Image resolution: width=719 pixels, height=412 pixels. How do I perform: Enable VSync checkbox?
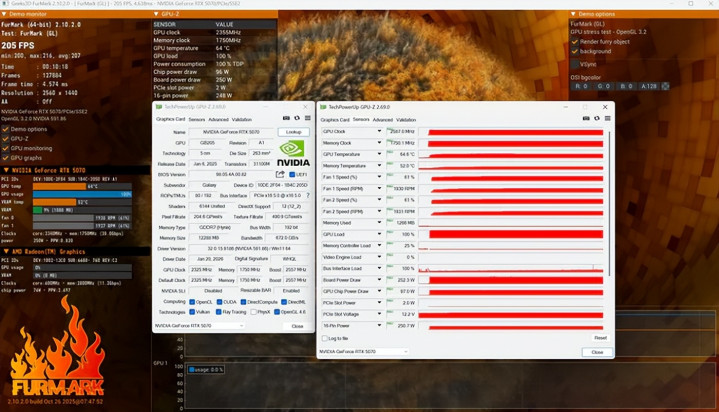[575, 64]
